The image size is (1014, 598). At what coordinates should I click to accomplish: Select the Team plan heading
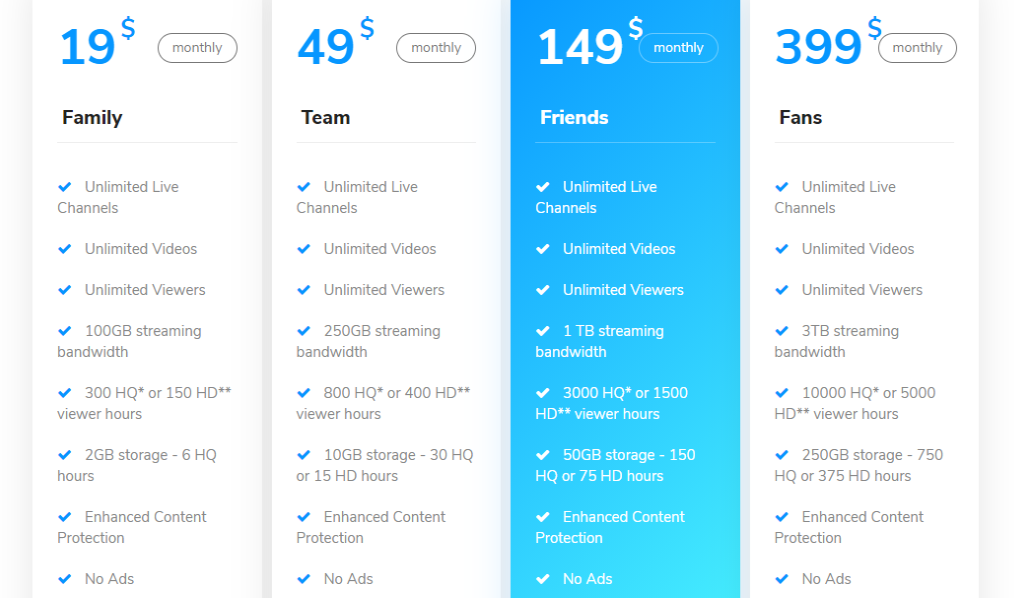(325, 118)
